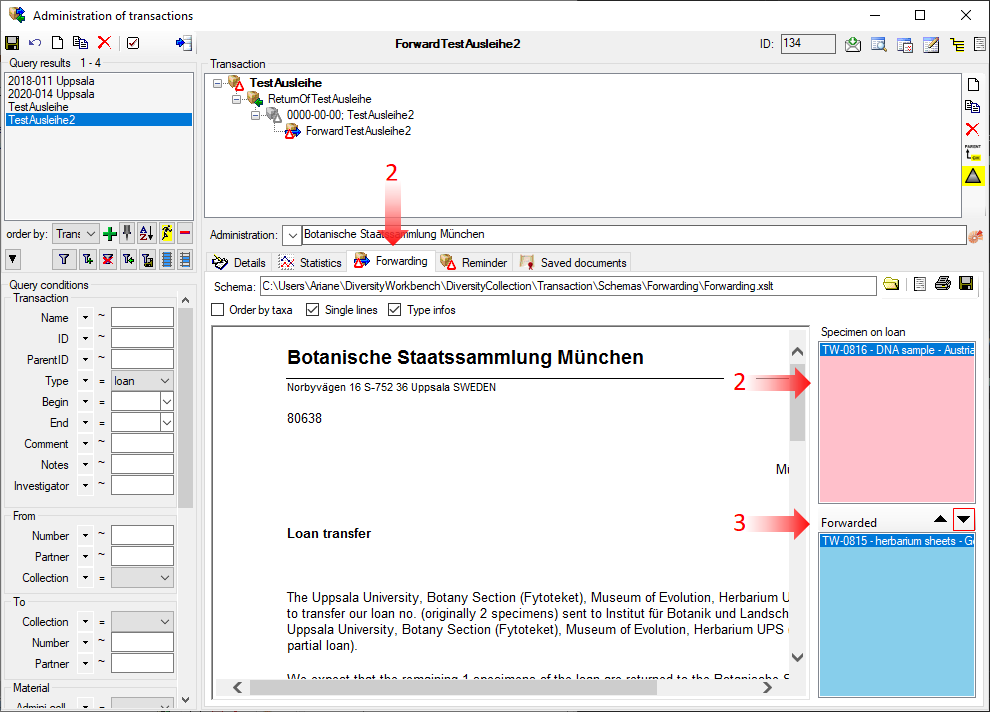Open the table search magnifier icon
Image resolution: width=990 pixels, height=712 pixels.
click(x=878, y=44)
